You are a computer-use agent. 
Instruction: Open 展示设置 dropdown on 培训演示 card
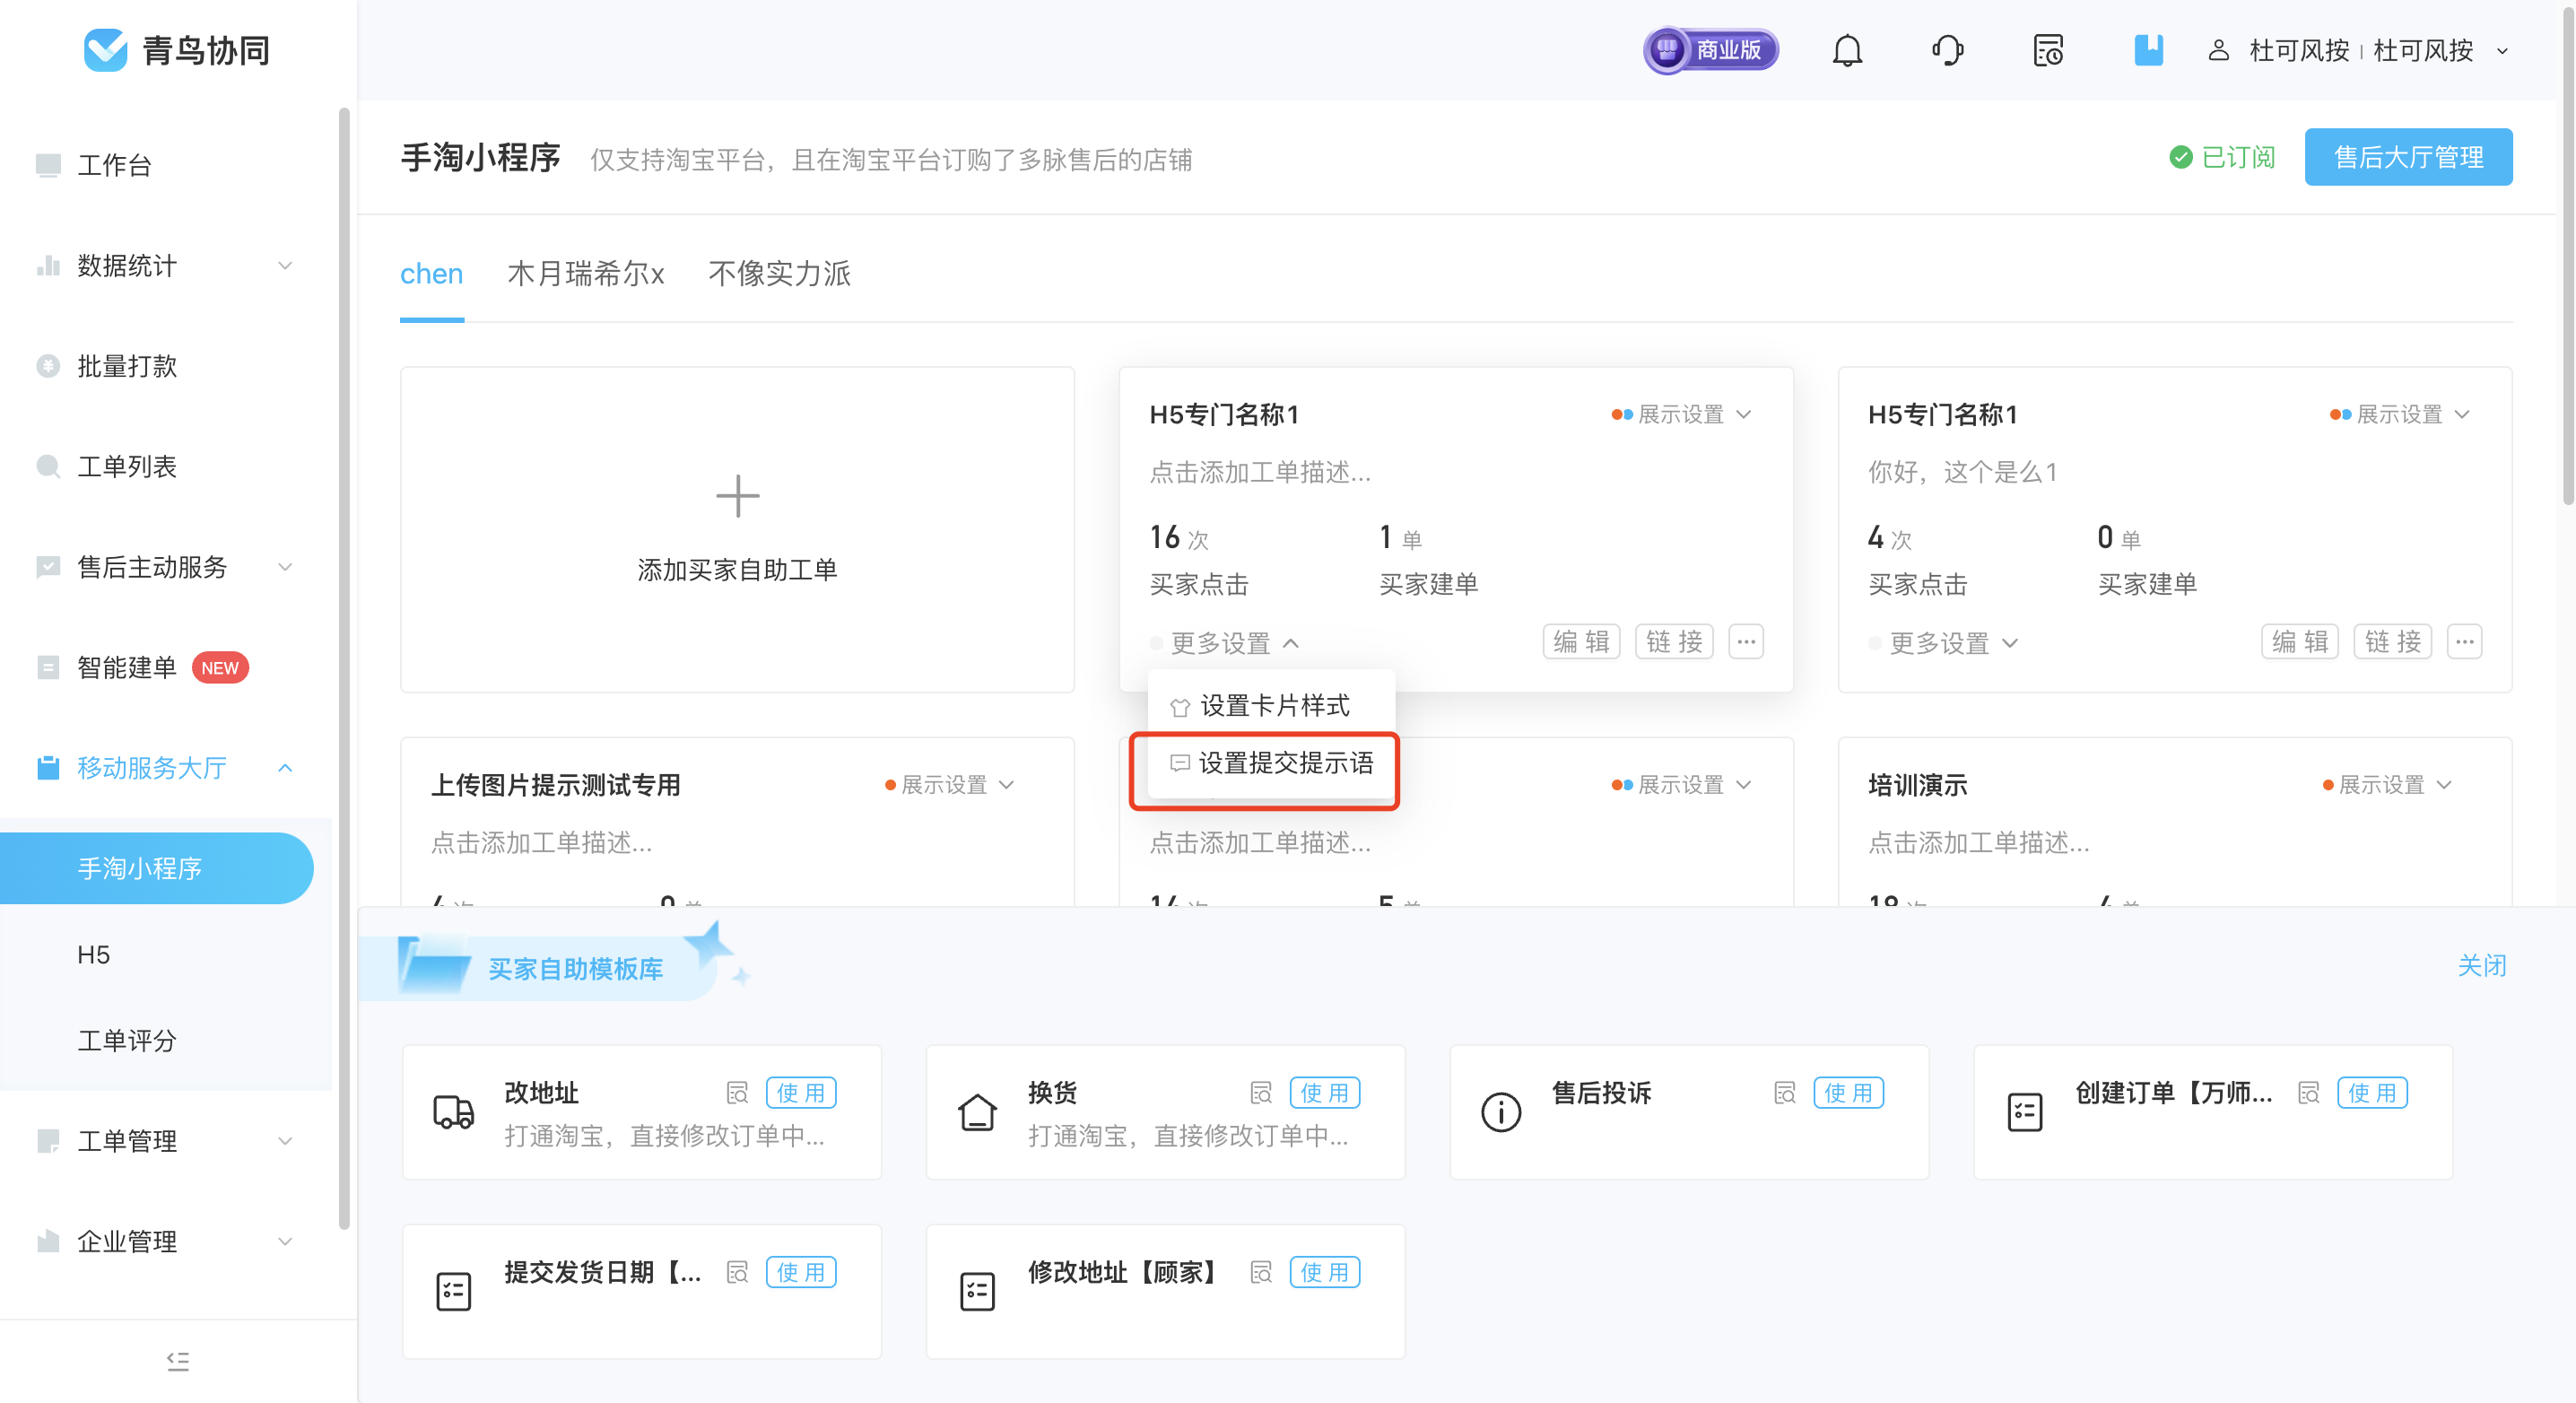(2388, 785)
